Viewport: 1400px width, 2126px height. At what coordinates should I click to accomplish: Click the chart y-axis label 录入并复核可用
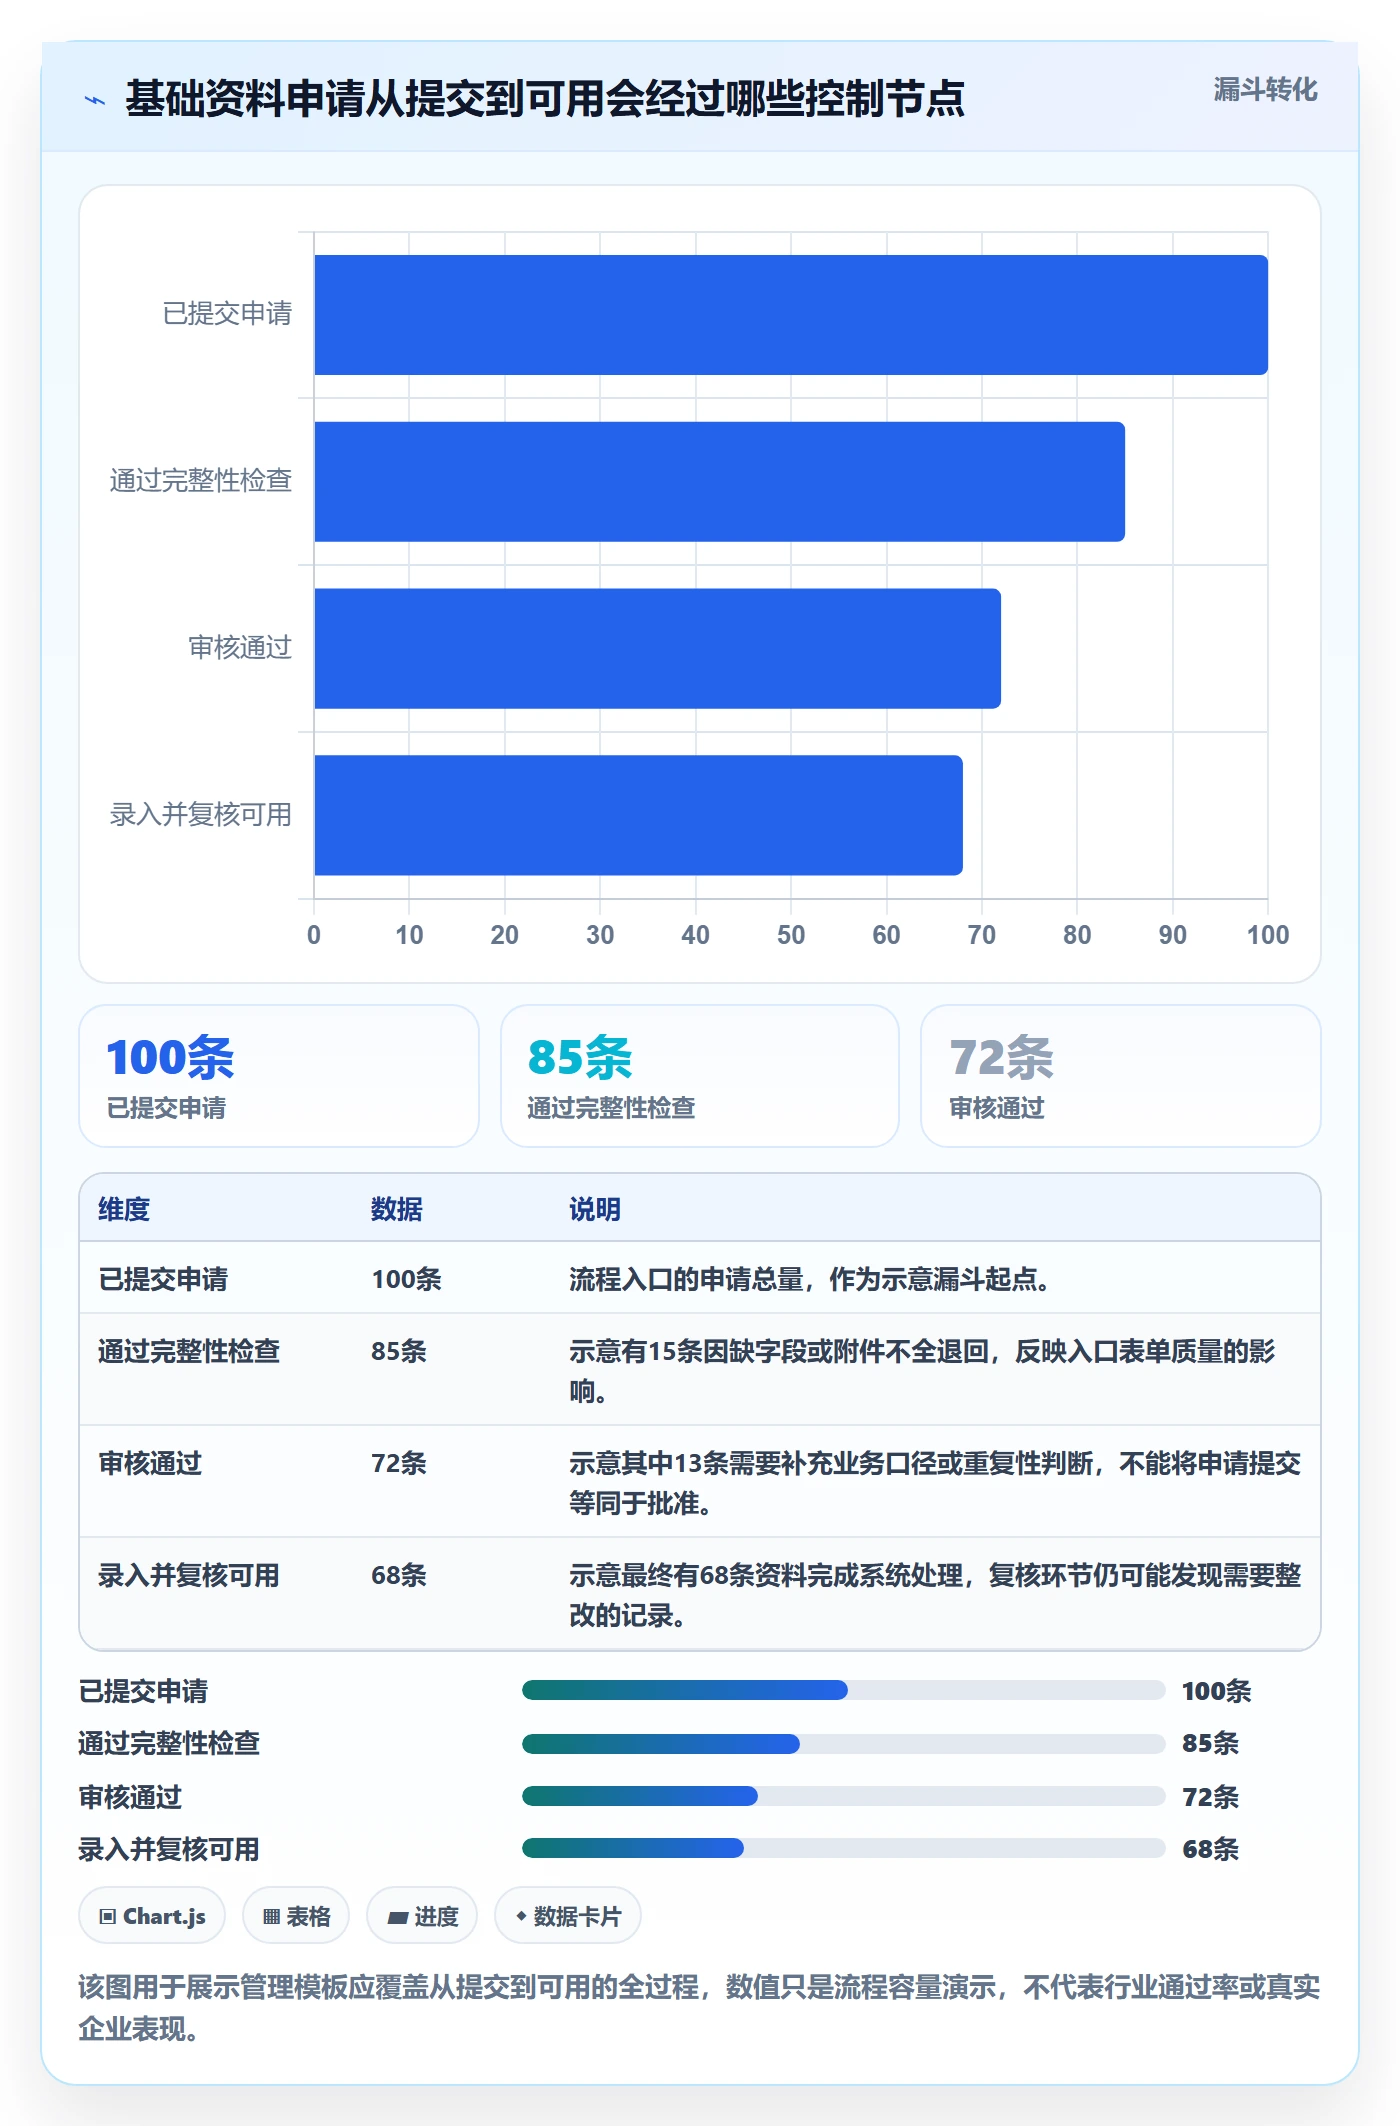[201, 815]
